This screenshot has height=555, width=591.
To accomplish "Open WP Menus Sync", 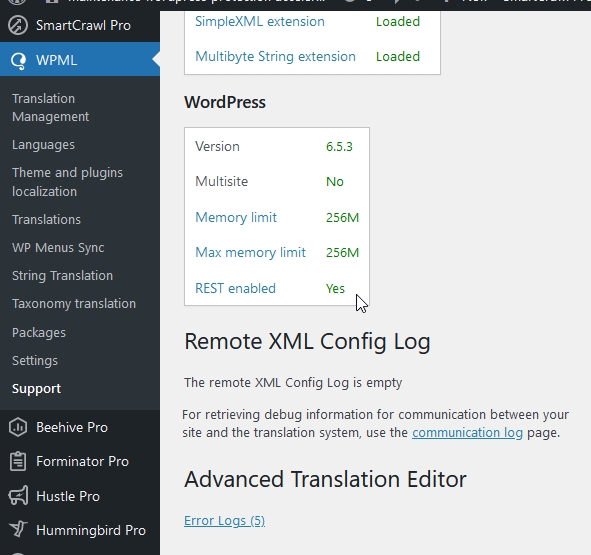I will point(58,248).
